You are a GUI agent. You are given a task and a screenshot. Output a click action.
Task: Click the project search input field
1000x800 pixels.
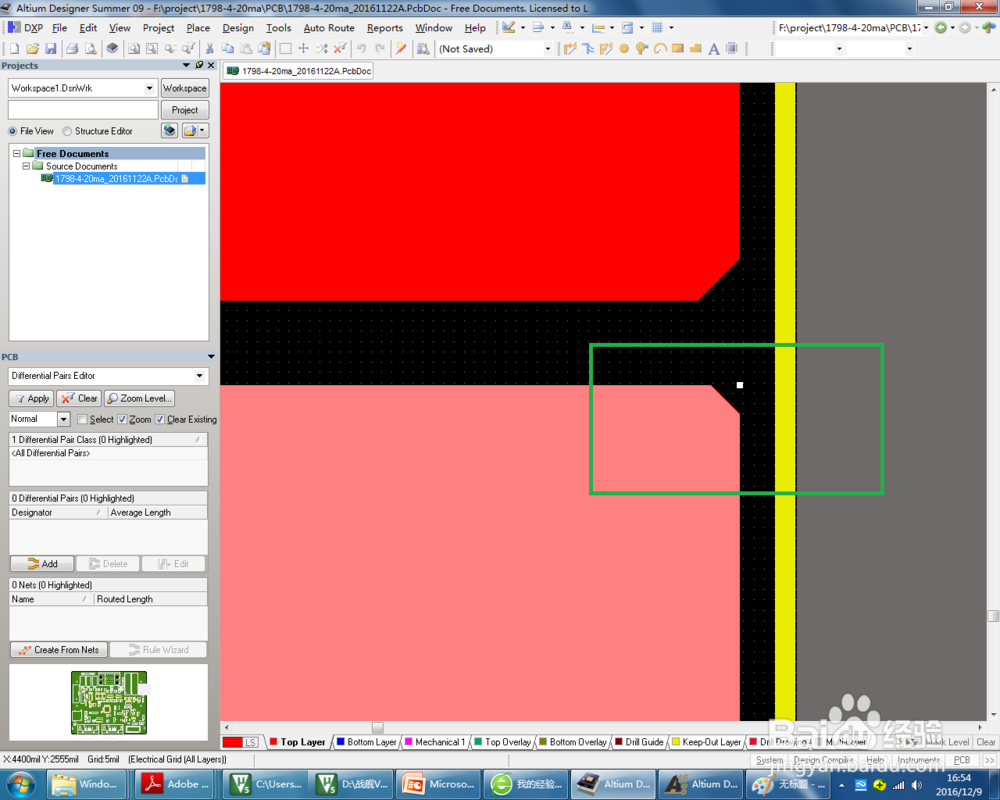pyautogui.click(x=83, y=110)
